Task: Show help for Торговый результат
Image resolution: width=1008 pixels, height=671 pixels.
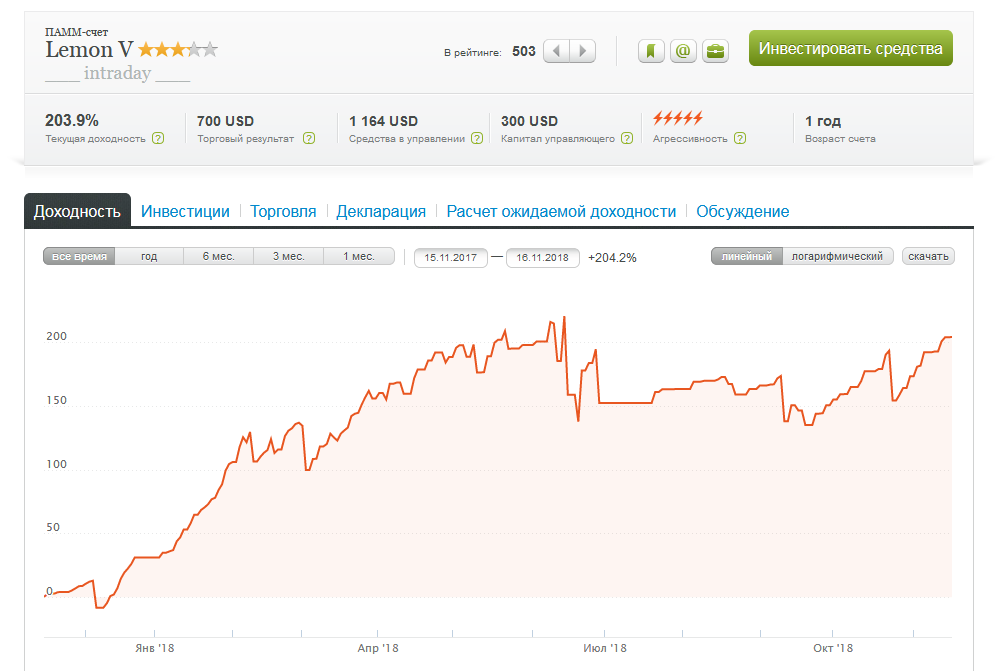Action: click(x=309, y=138)
